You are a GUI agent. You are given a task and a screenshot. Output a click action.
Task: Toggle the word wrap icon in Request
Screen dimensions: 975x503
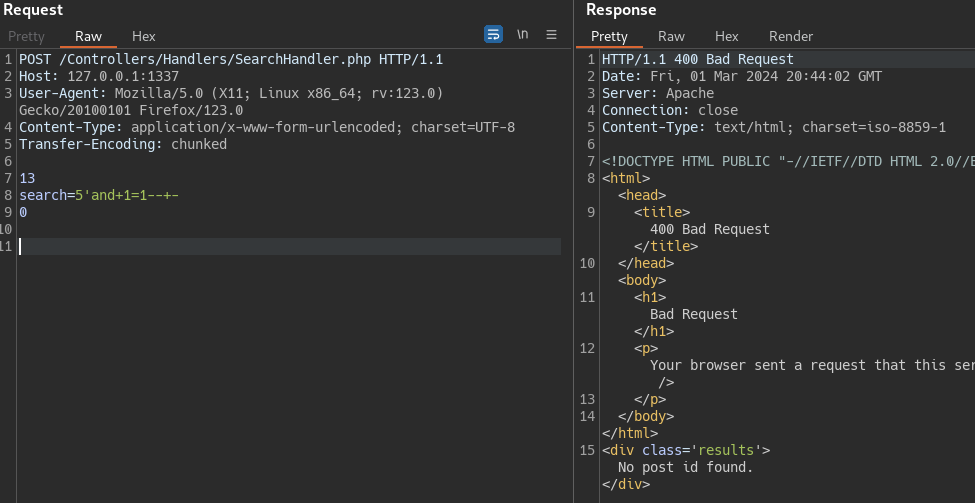point(493,35)
